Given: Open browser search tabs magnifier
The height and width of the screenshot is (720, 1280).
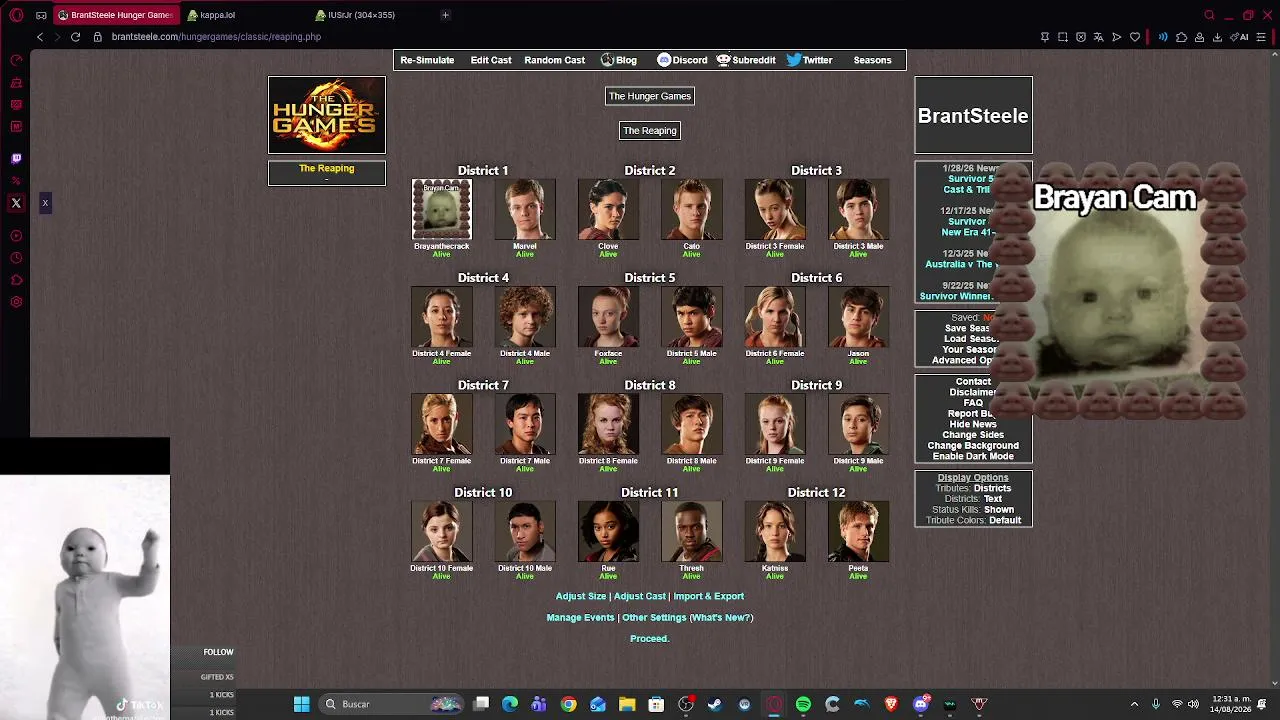Looking at the screenshot, I should 1209,15.
